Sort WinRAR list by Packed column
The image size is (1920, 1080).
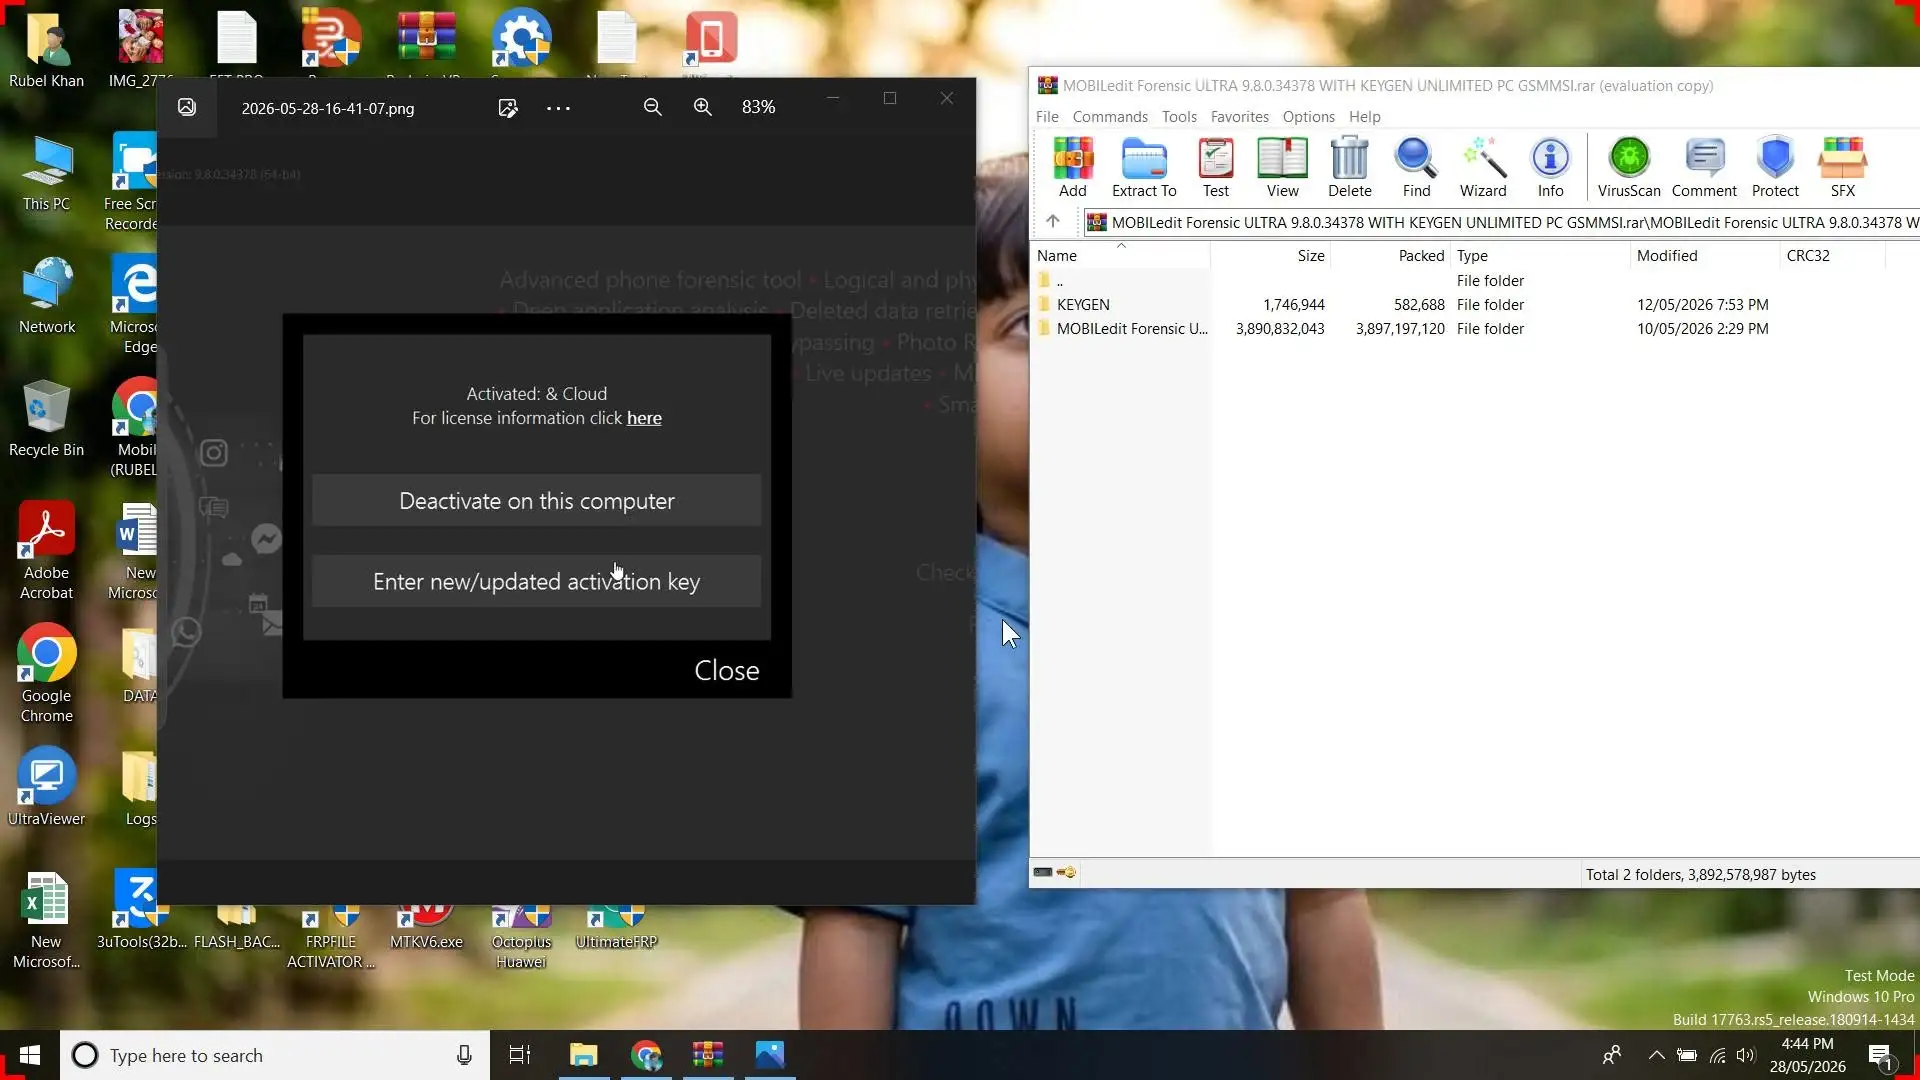tap(1390, 255)
